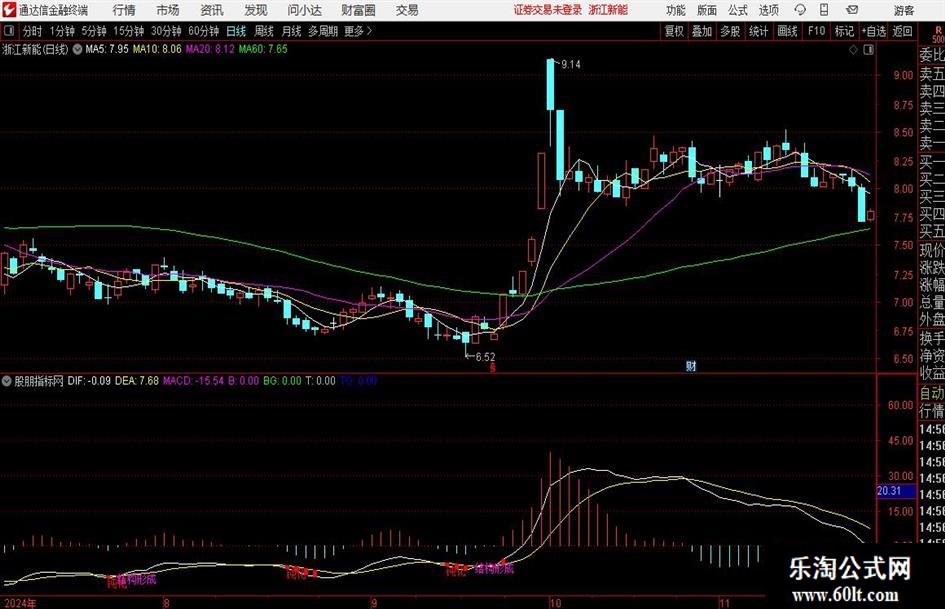Viewport: 945px width, 609px height.
Task: Click the MA10: 8.06 value
Action: [157, 49]
